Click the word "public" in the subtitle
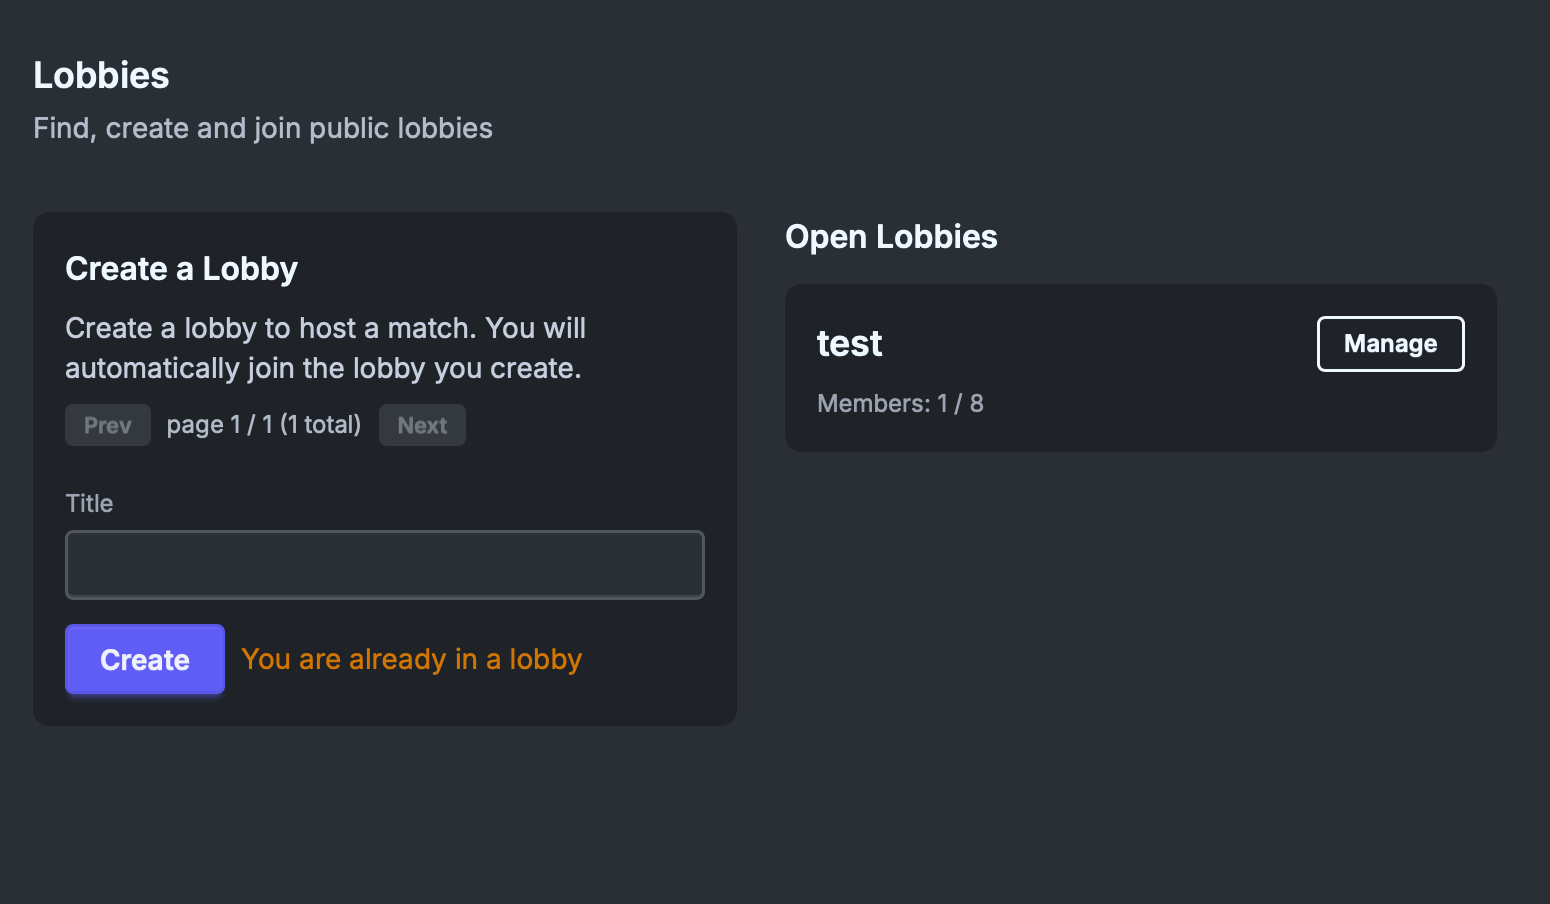 pos(349,128)
